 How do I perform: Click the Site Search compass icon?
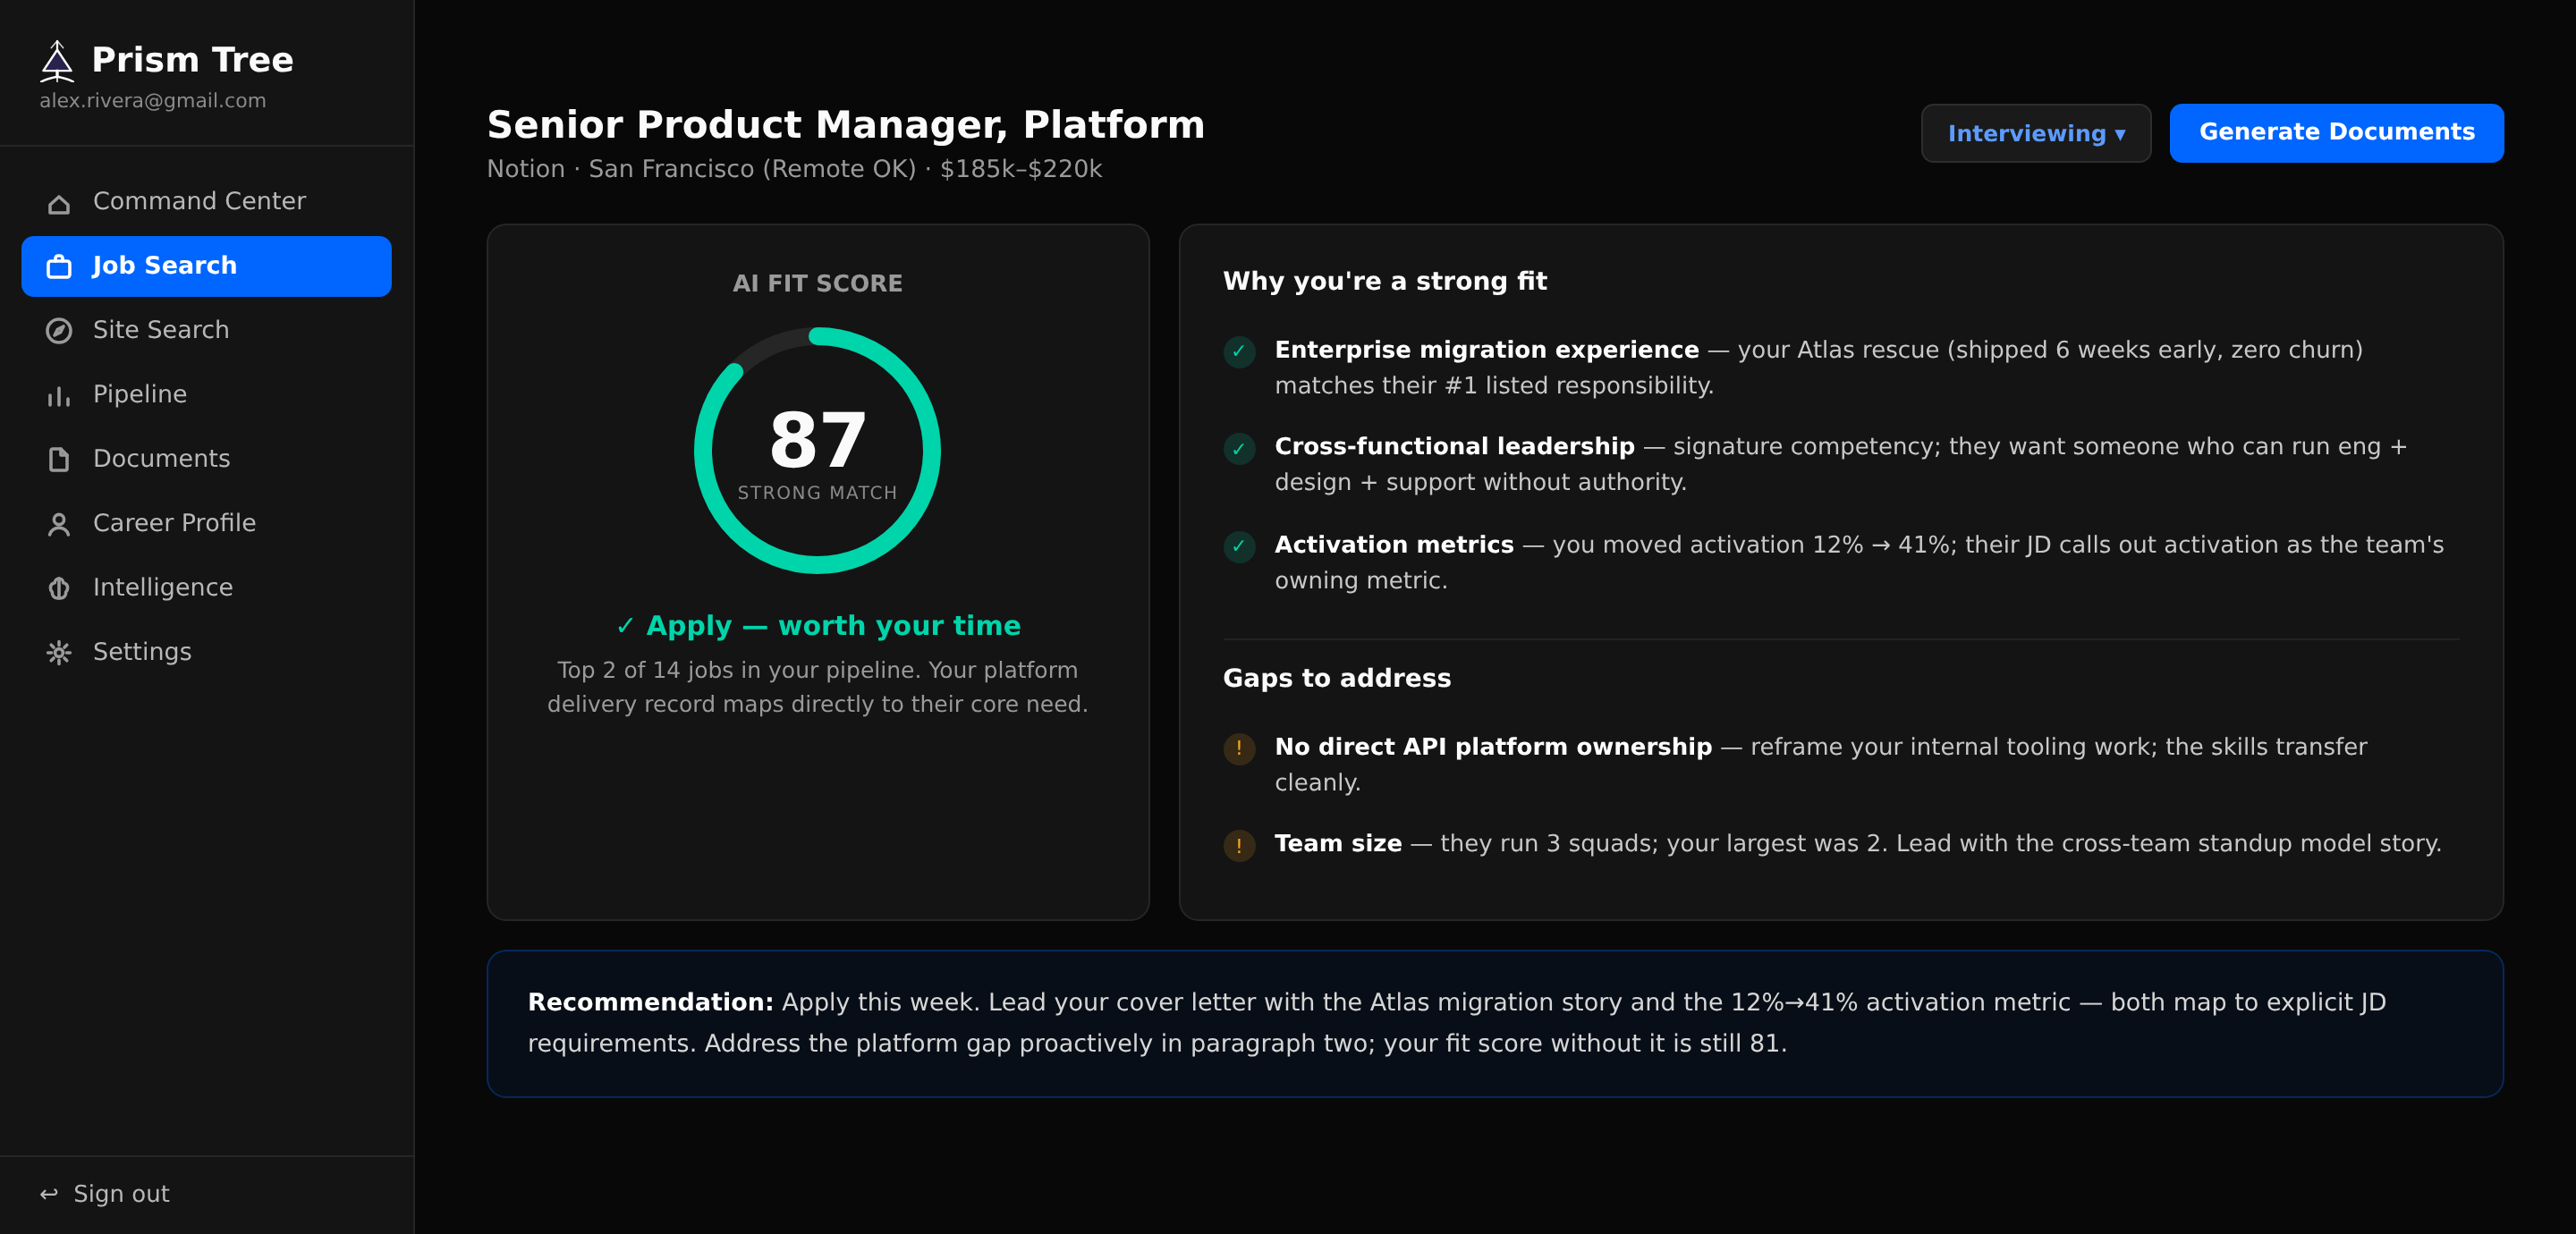59,331
